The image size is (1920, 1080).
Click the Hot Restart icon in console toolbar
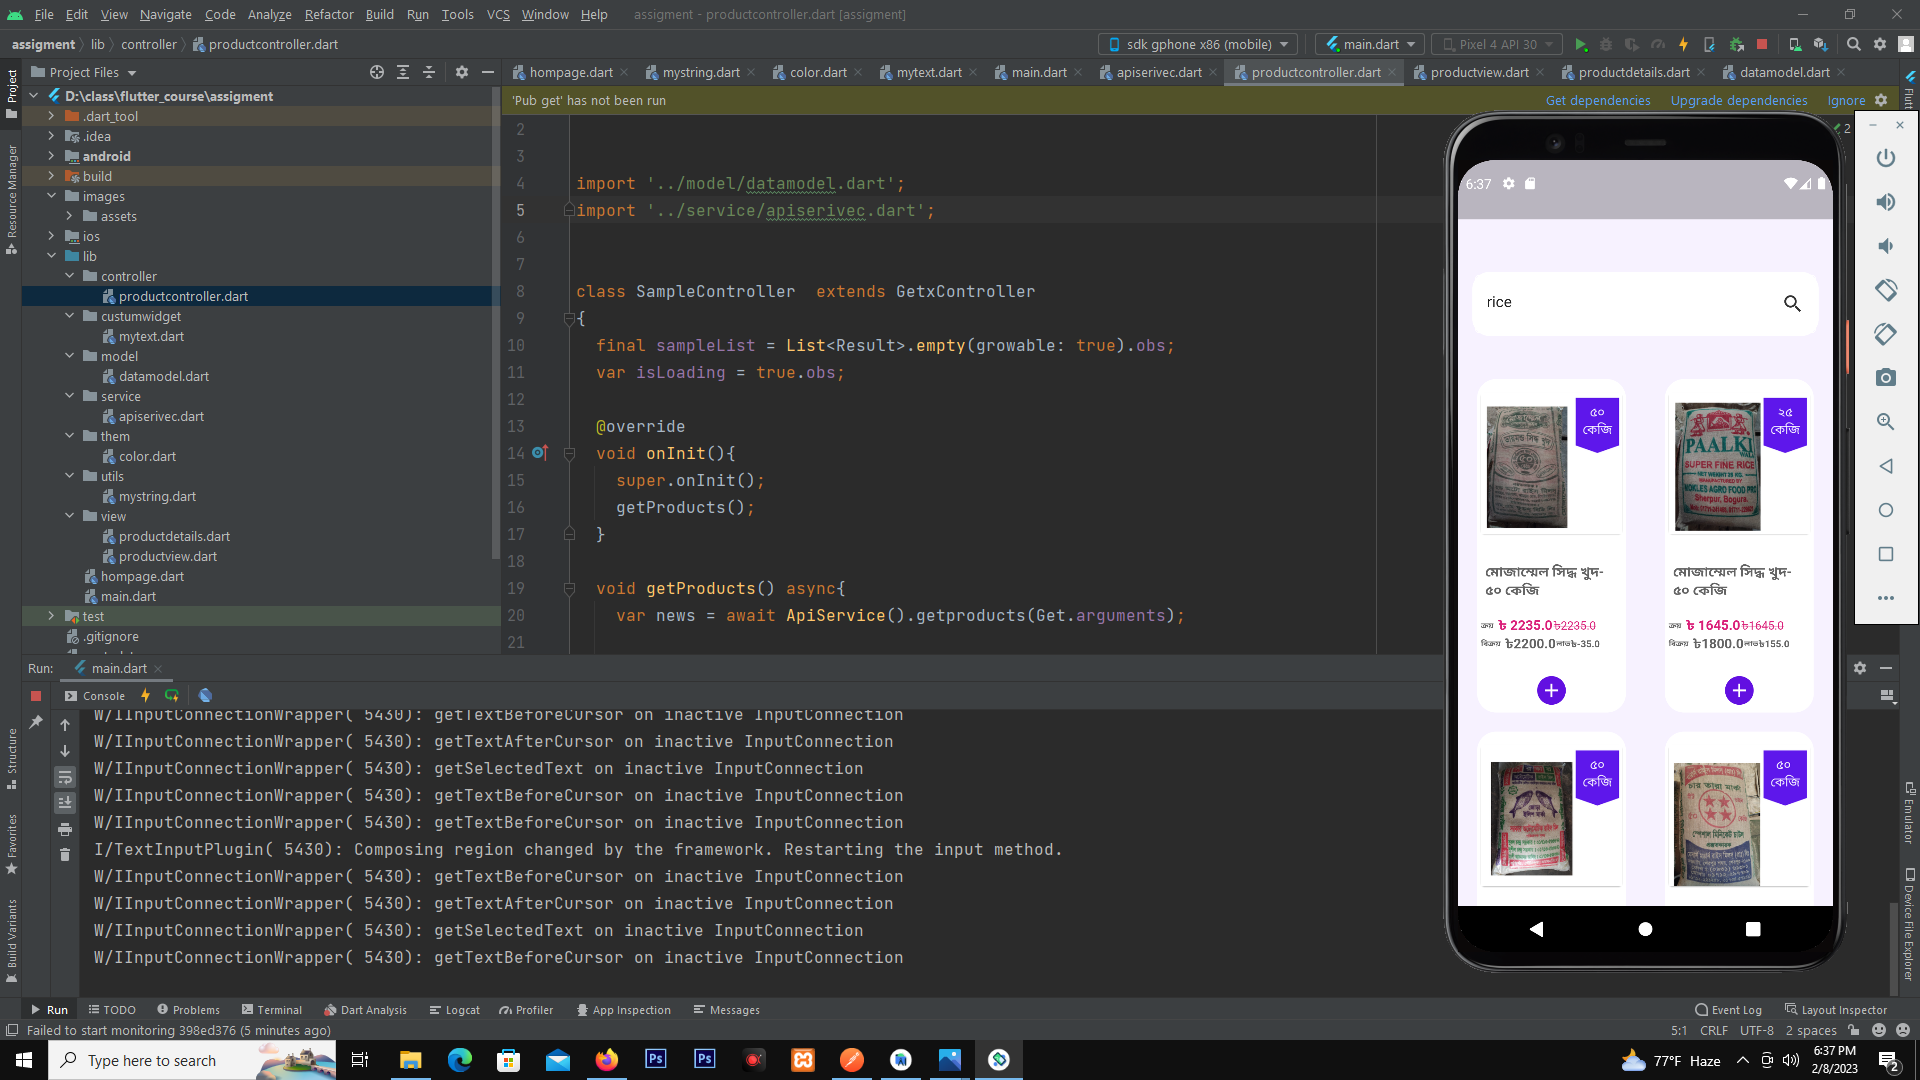(x=172, y=696)
